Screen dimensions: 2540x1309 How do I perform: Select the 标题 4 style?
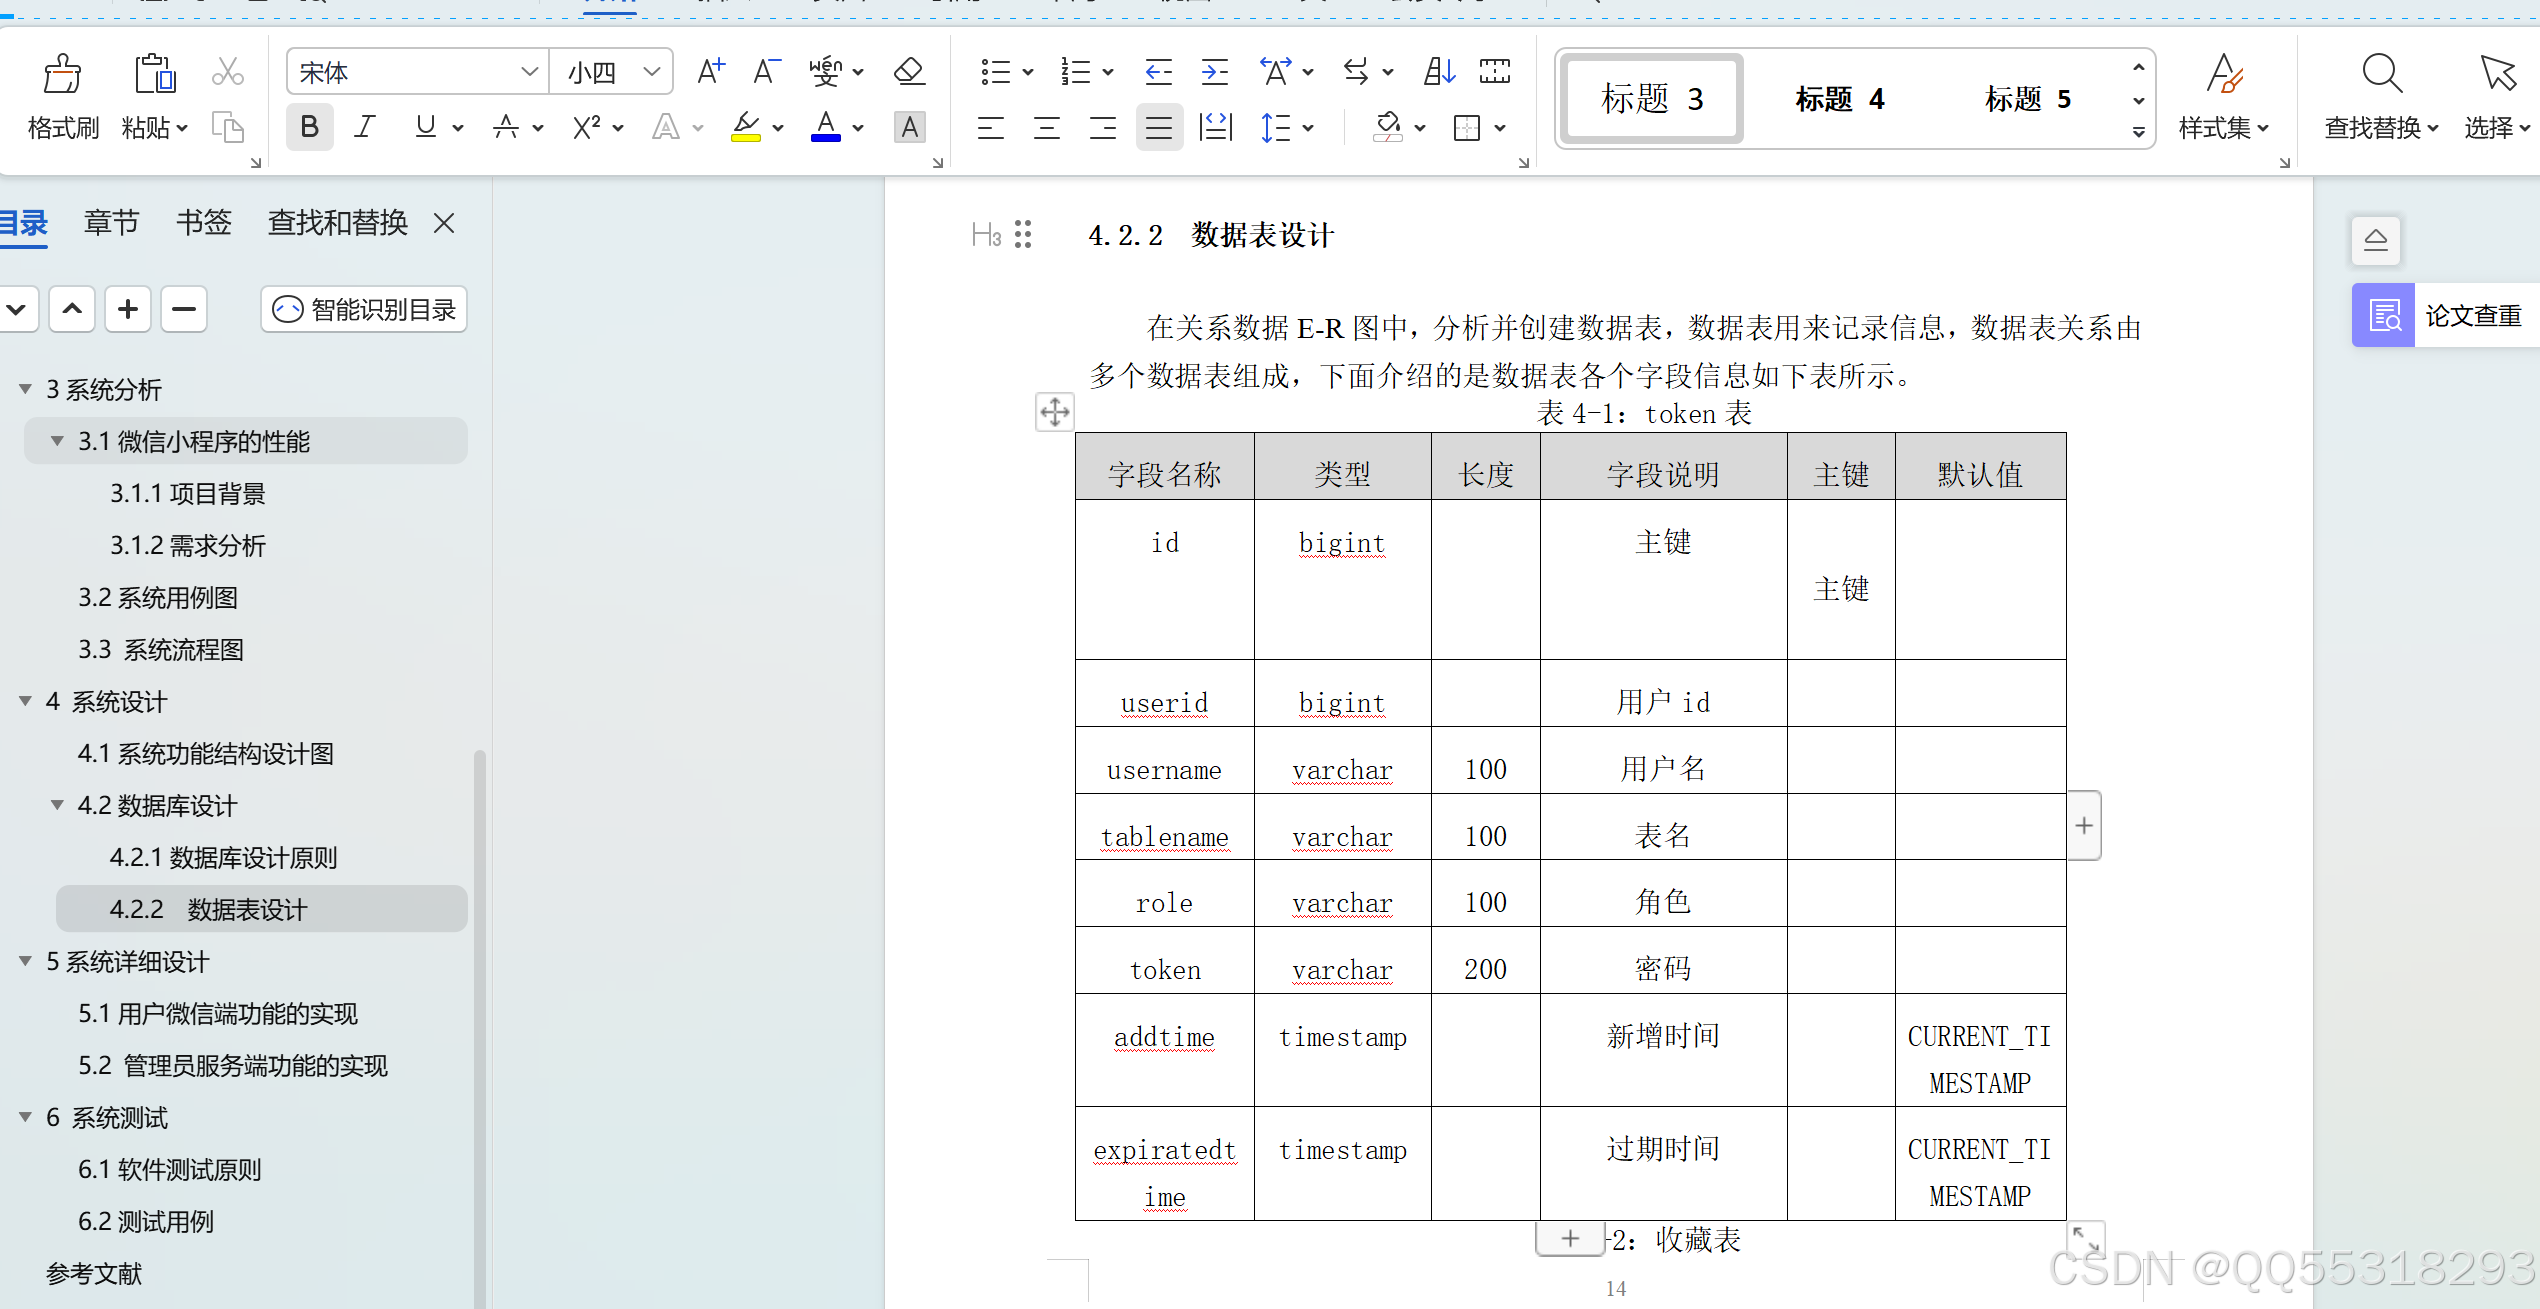[x=1840, y=99]
